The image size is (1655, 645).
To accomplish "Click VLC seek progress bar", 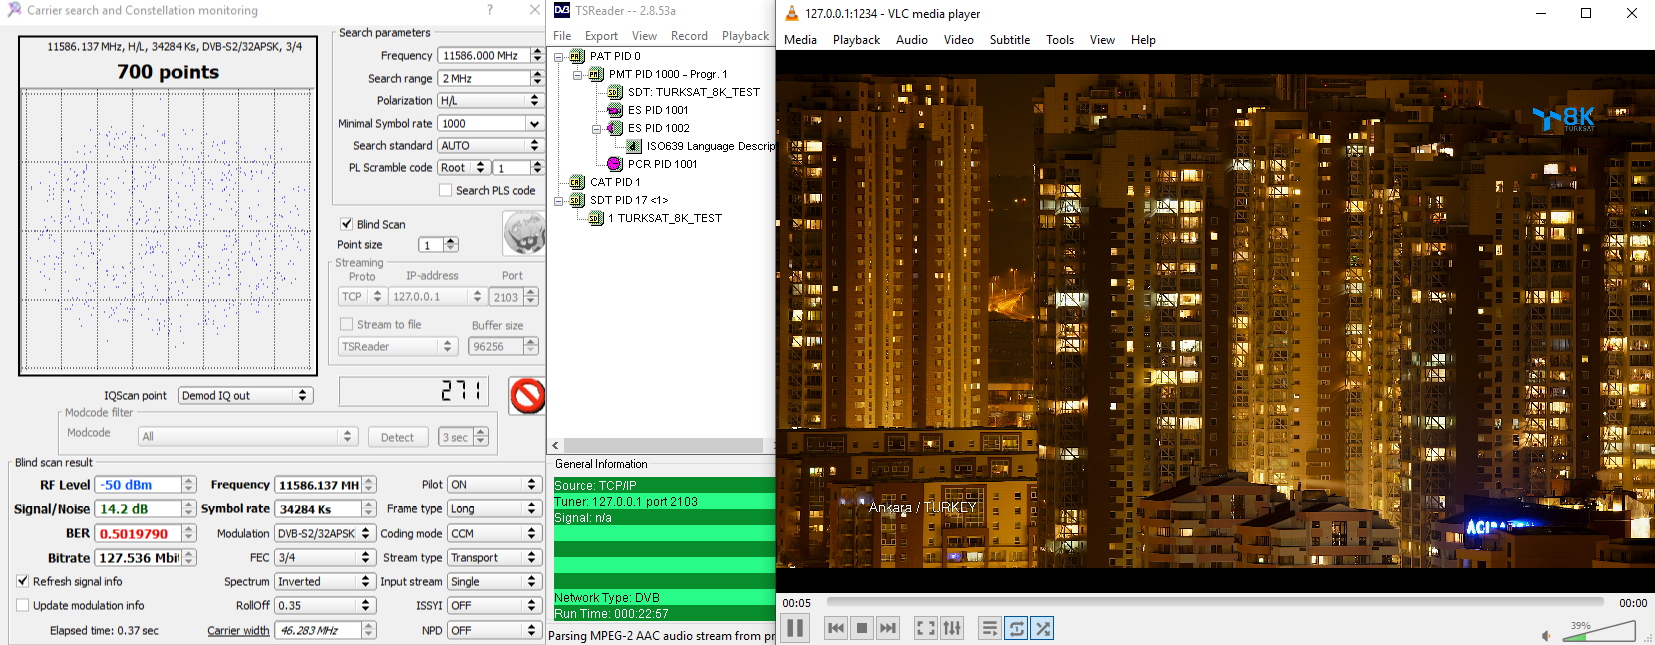I will coord(1215,602).
